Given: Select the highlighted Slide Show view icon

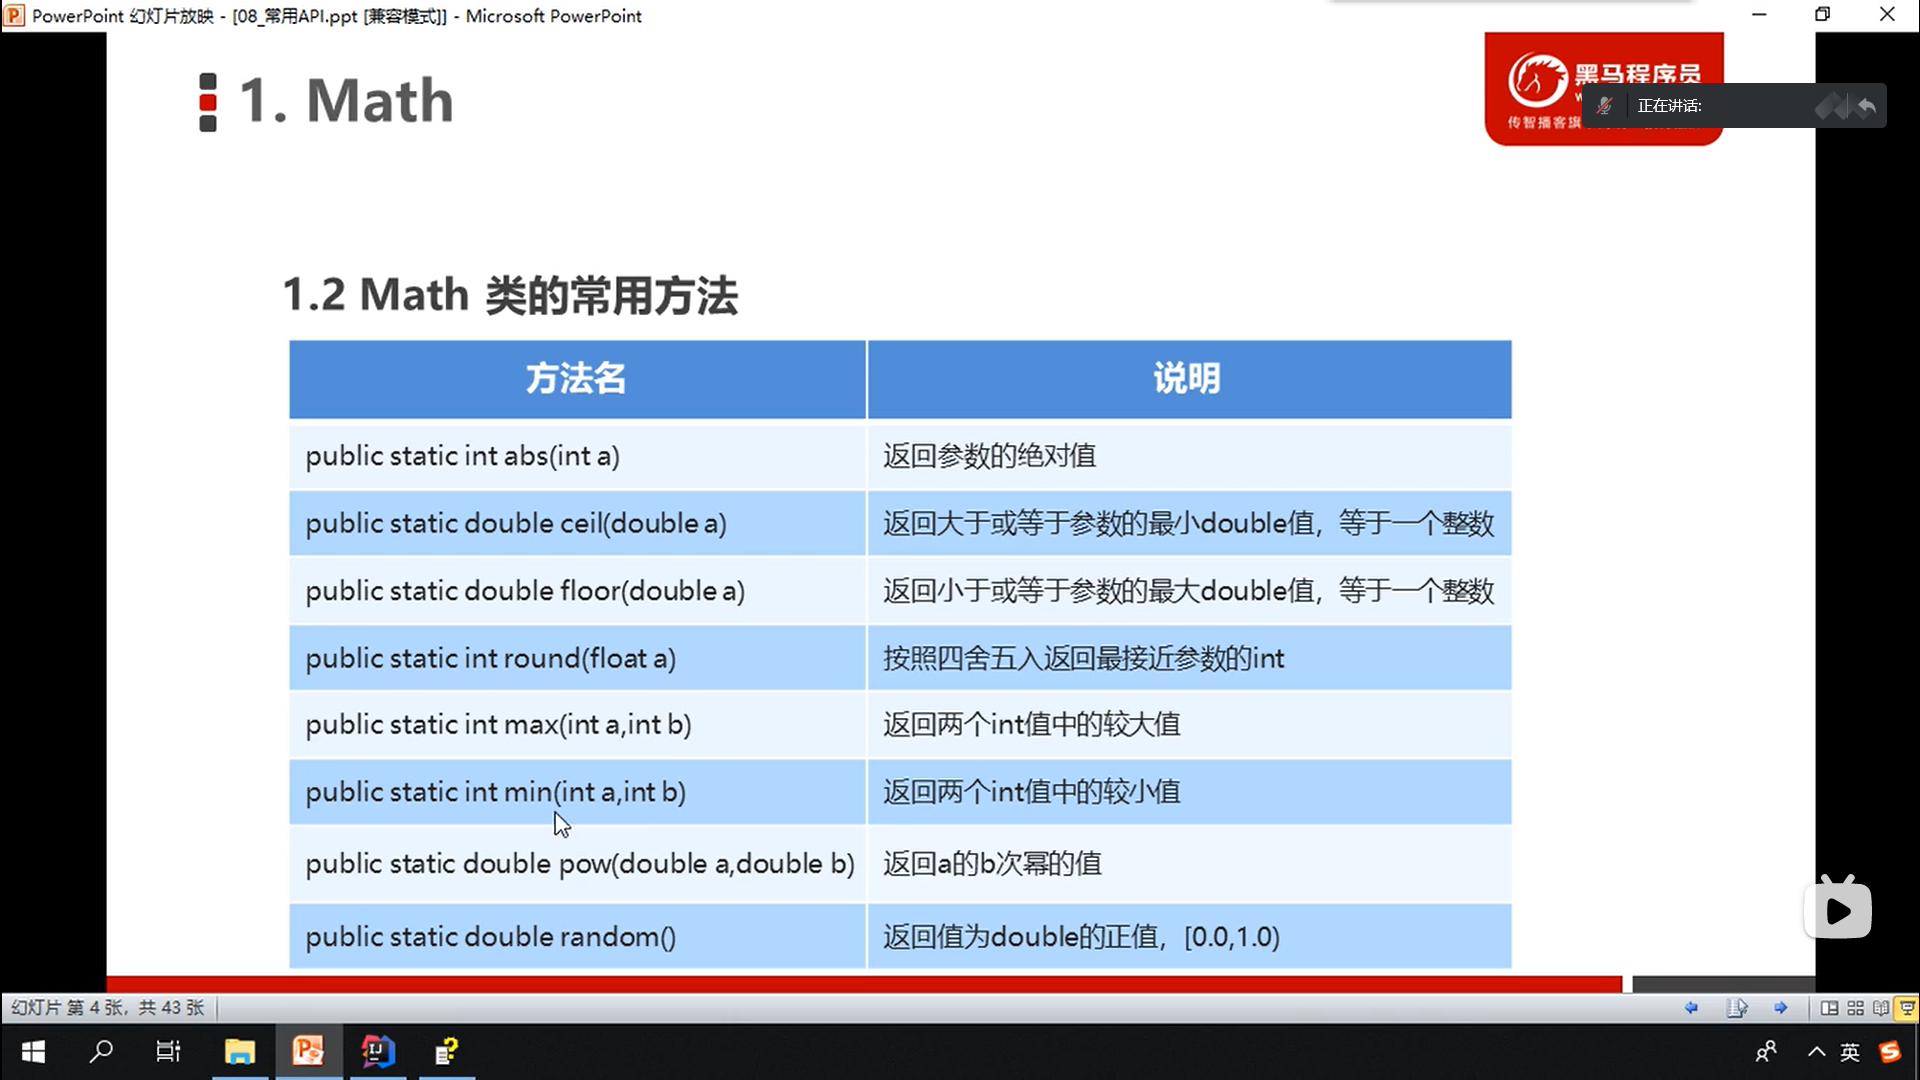Looking at the screenshot, I should [1904, 1008].
